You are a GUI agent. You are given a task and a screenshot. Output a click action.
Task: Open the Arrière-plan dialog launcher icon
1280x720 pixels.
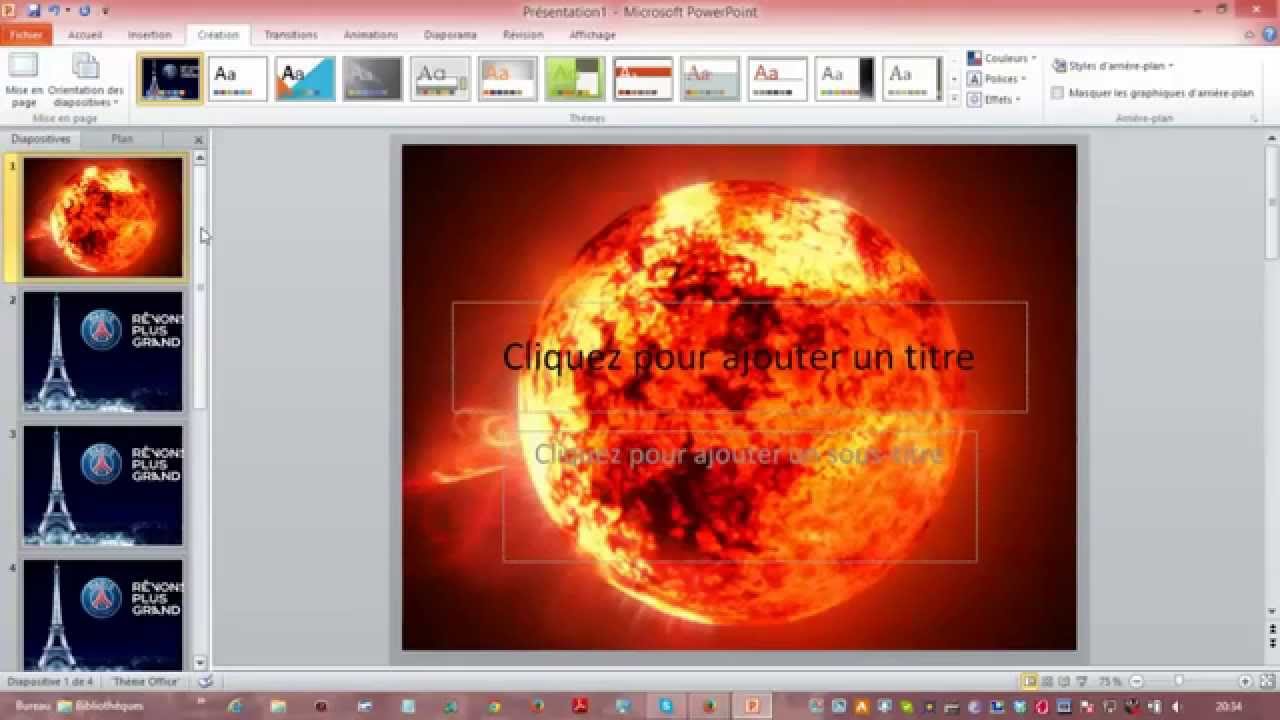click(x=1253, y=118)
